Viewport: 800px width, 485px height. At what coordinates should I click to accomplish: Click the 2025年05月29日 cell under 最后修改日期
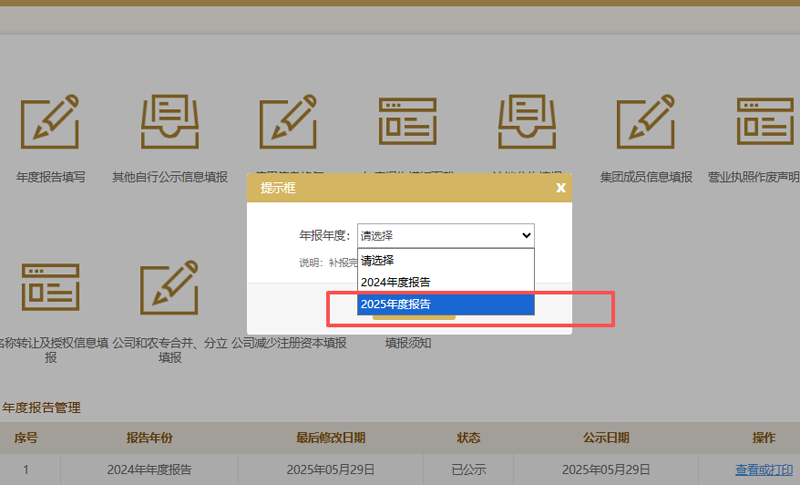tap(331, 469)
